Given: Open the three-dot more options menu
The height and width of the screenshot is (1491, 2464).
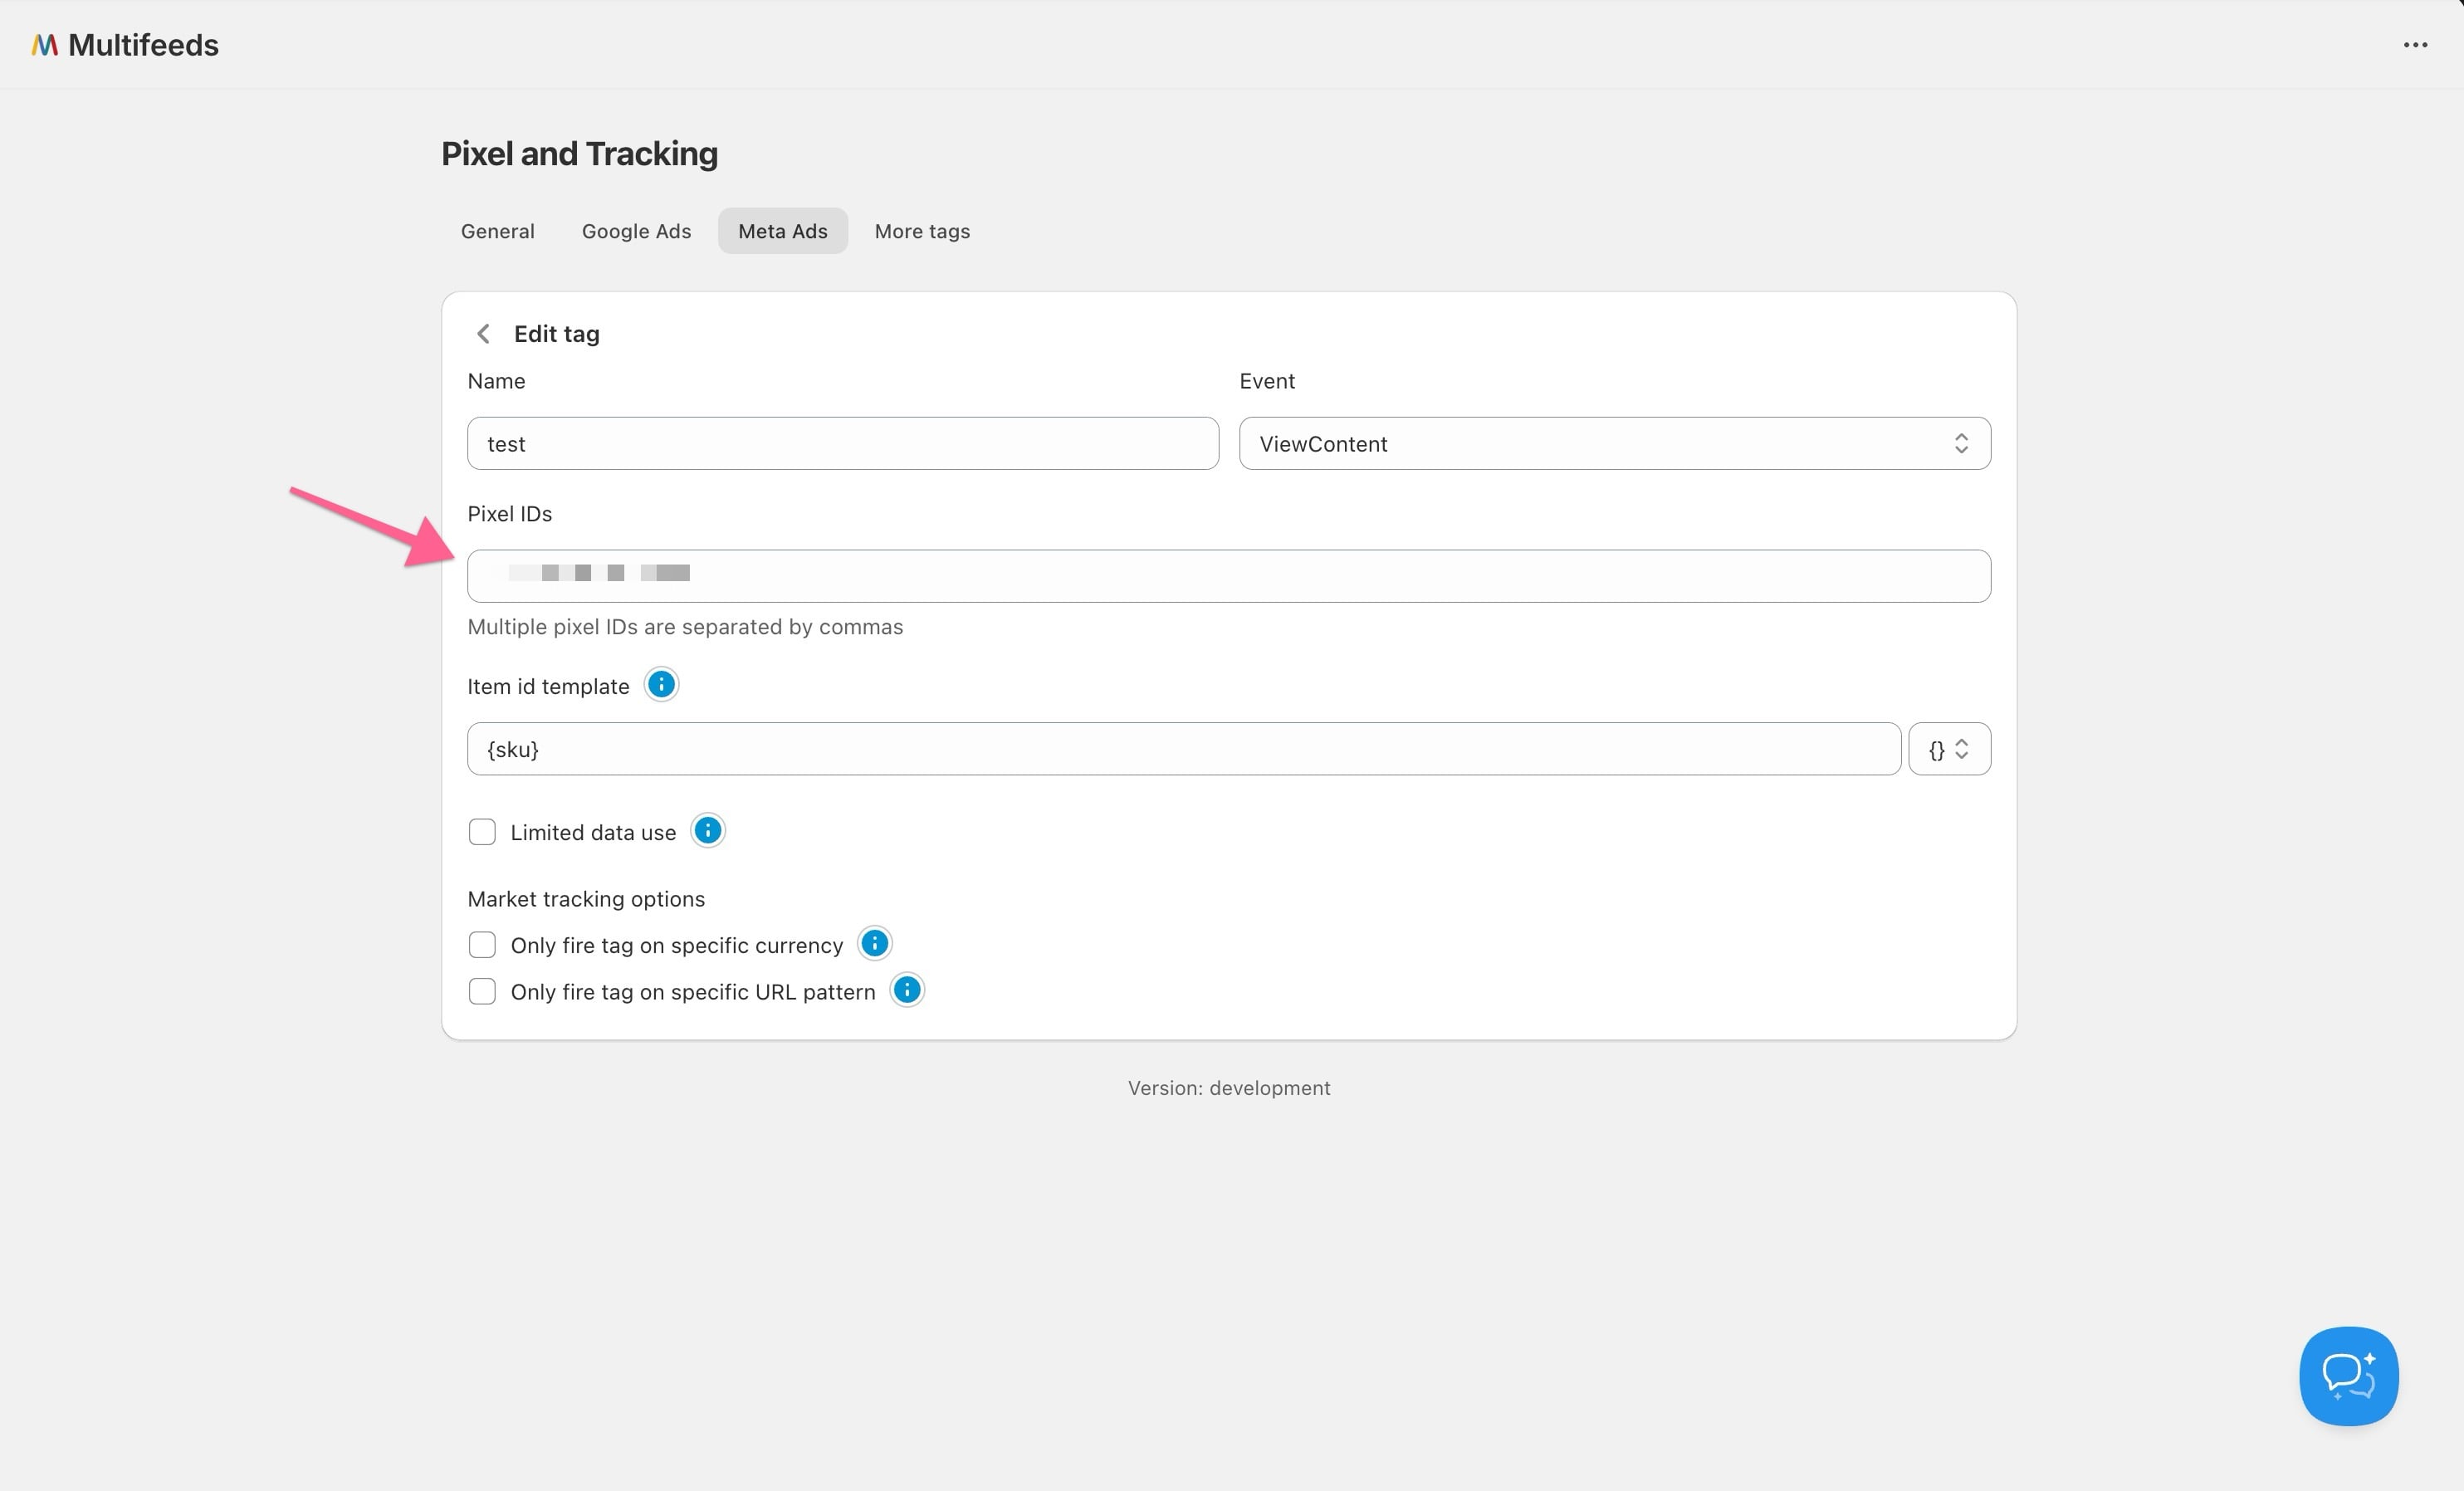Looking at the screenshot, I should coord(2415,45).
